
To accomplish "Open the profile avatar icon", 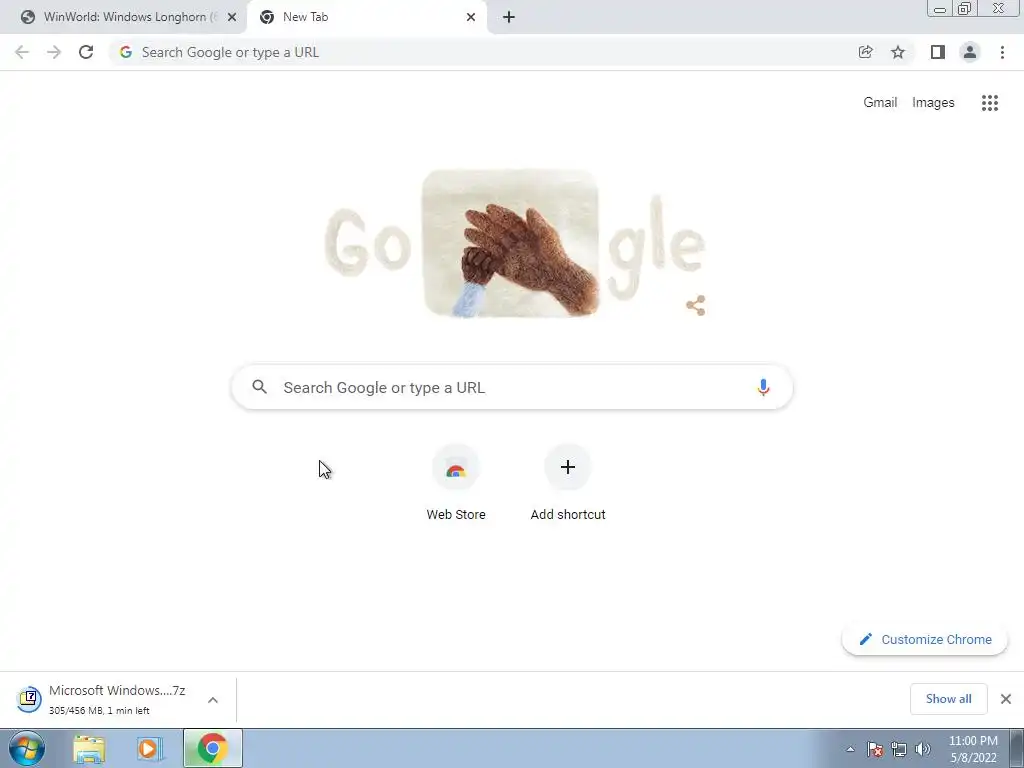I will (x=970, y=52).
